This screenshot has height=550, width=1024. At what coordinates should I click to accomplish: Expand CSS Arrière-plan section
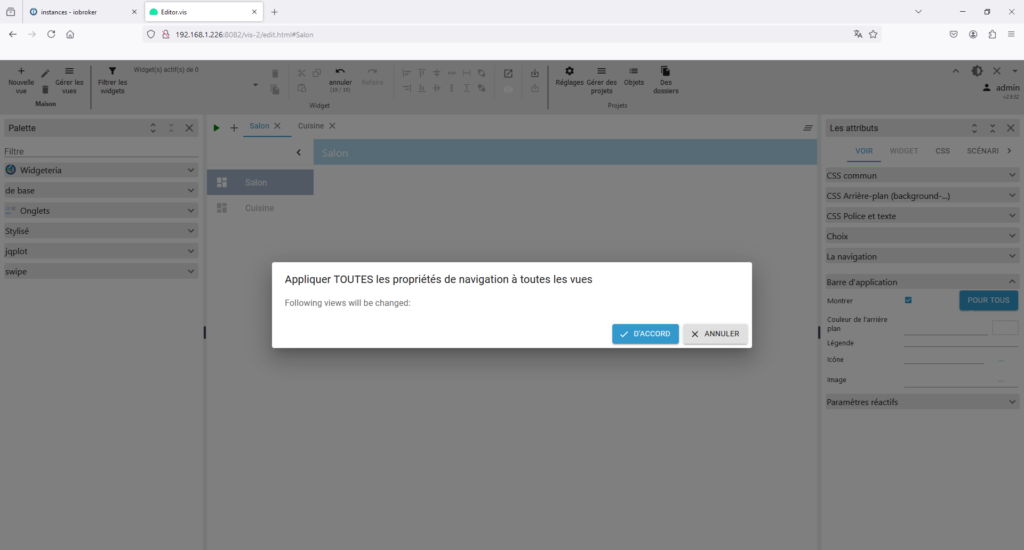[921, 195]
